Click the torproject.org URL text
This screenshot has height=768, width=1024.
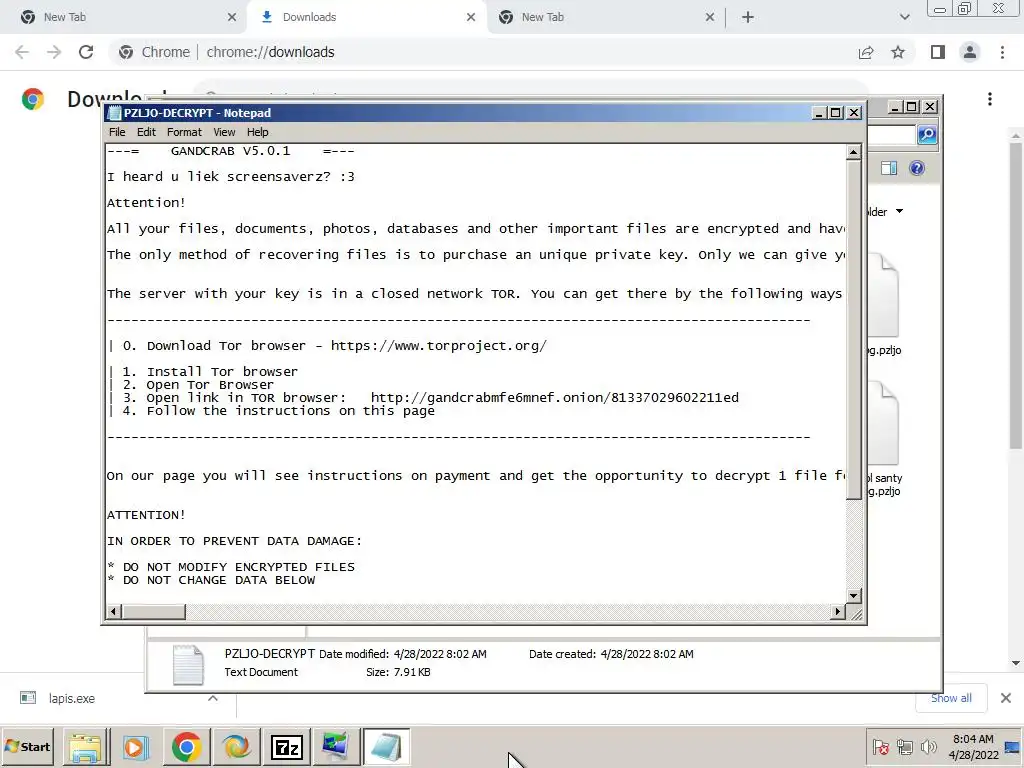pyautogui.click(x=438, y=345)
